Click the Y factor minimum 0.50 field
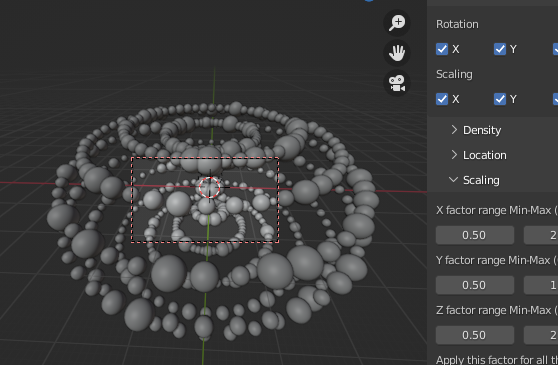Image resolution: width=558 pixels, height=365 pixels. [x=475, y=285]
